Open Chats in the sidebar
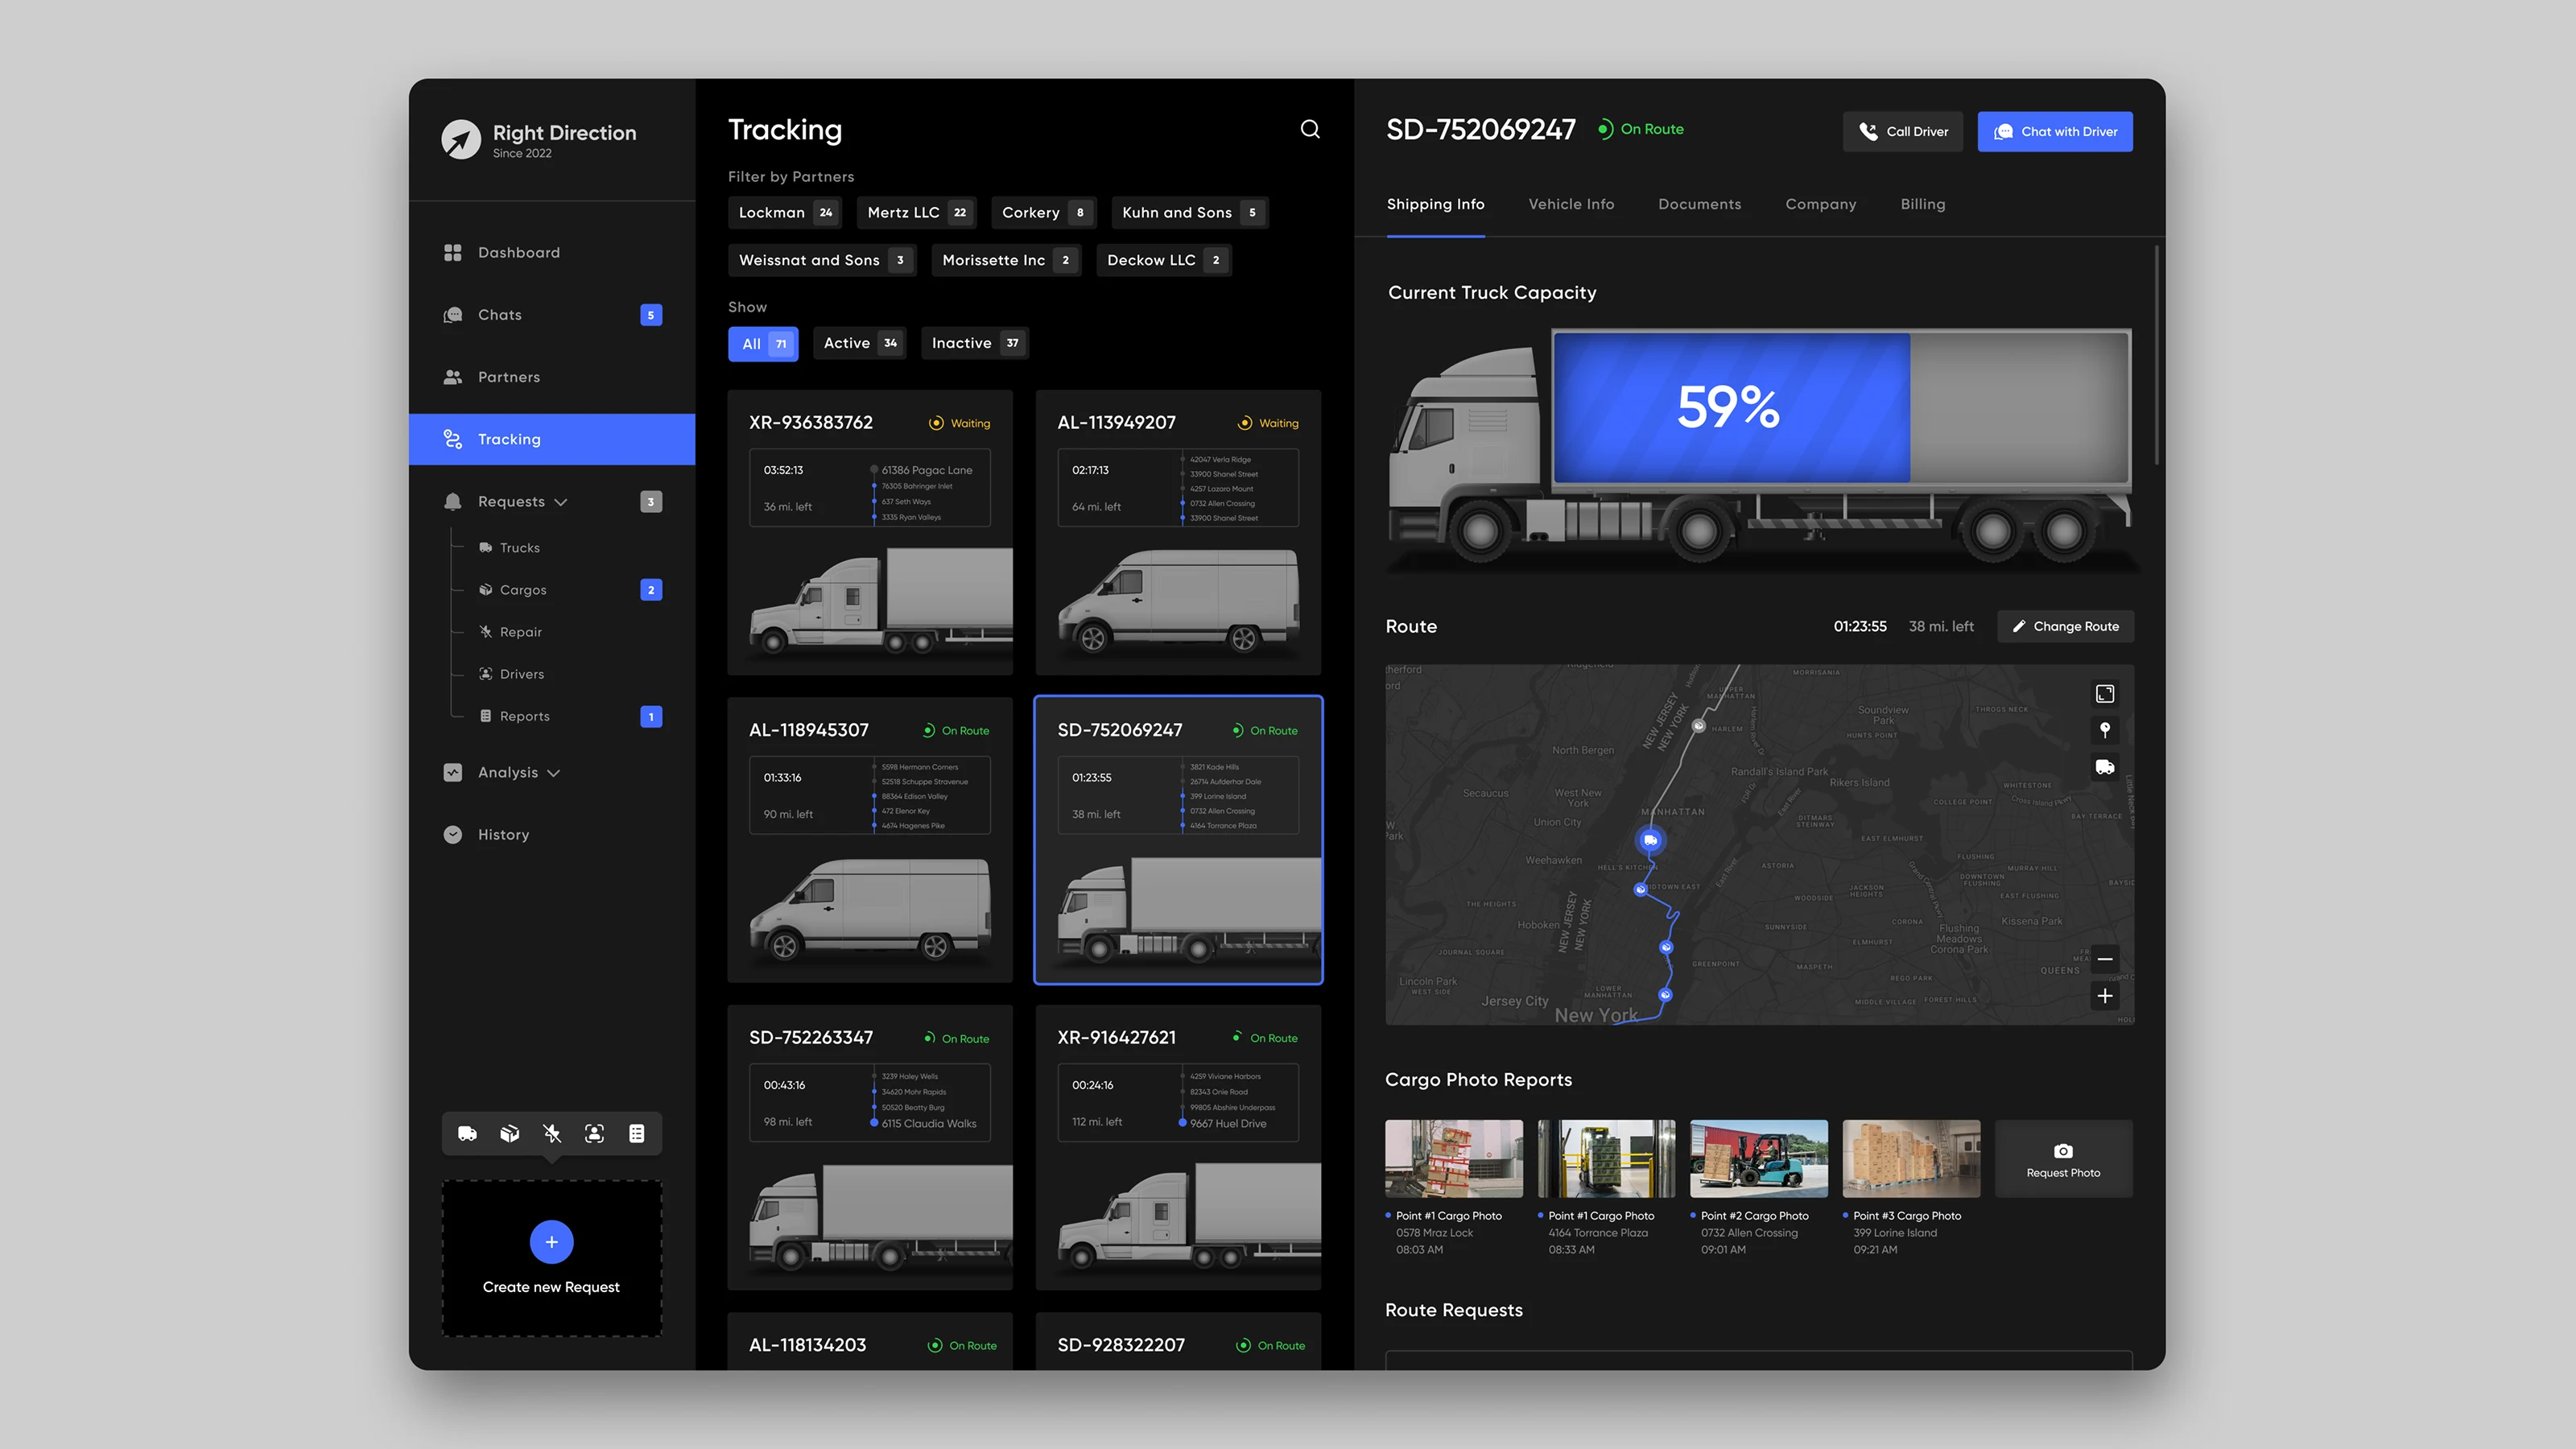This screenshot has height=1449, width=2576. coord(552,314)
